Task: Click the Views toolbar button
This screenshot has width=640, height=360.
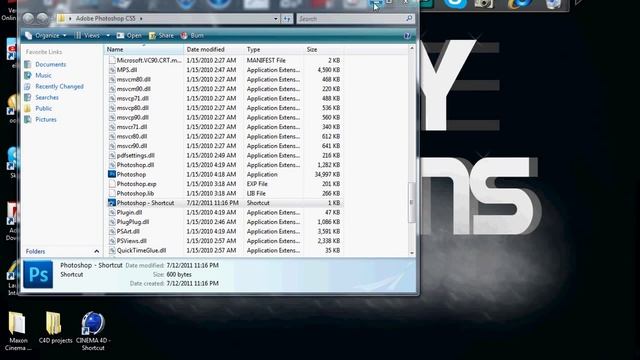Action: click(x=87, y=36)
